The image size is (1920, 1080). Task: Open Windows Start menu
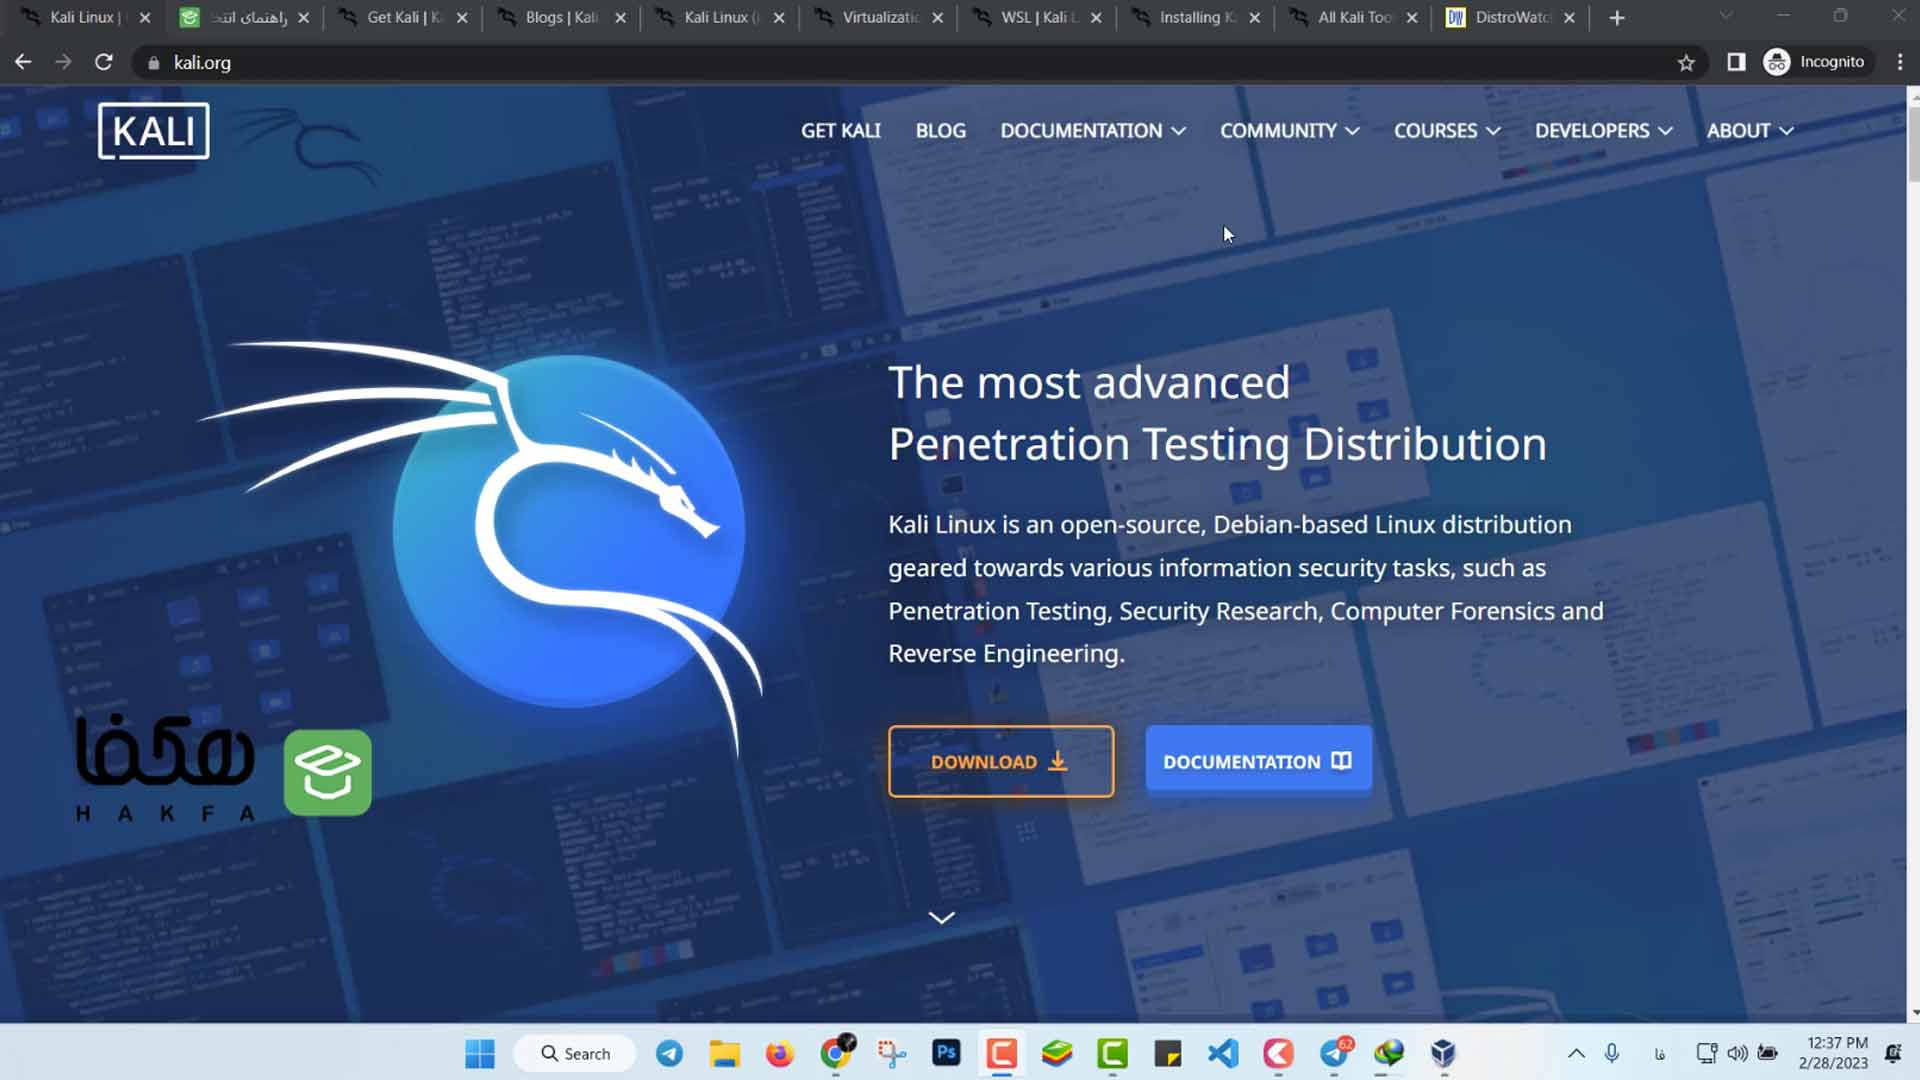tap(480, 1053)
